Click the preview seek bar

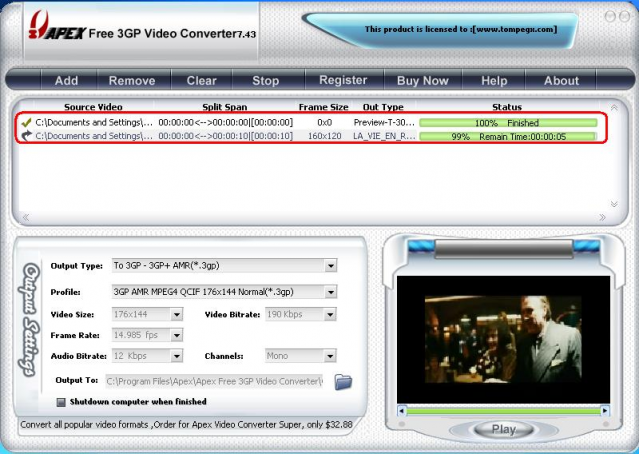[503, 411]
